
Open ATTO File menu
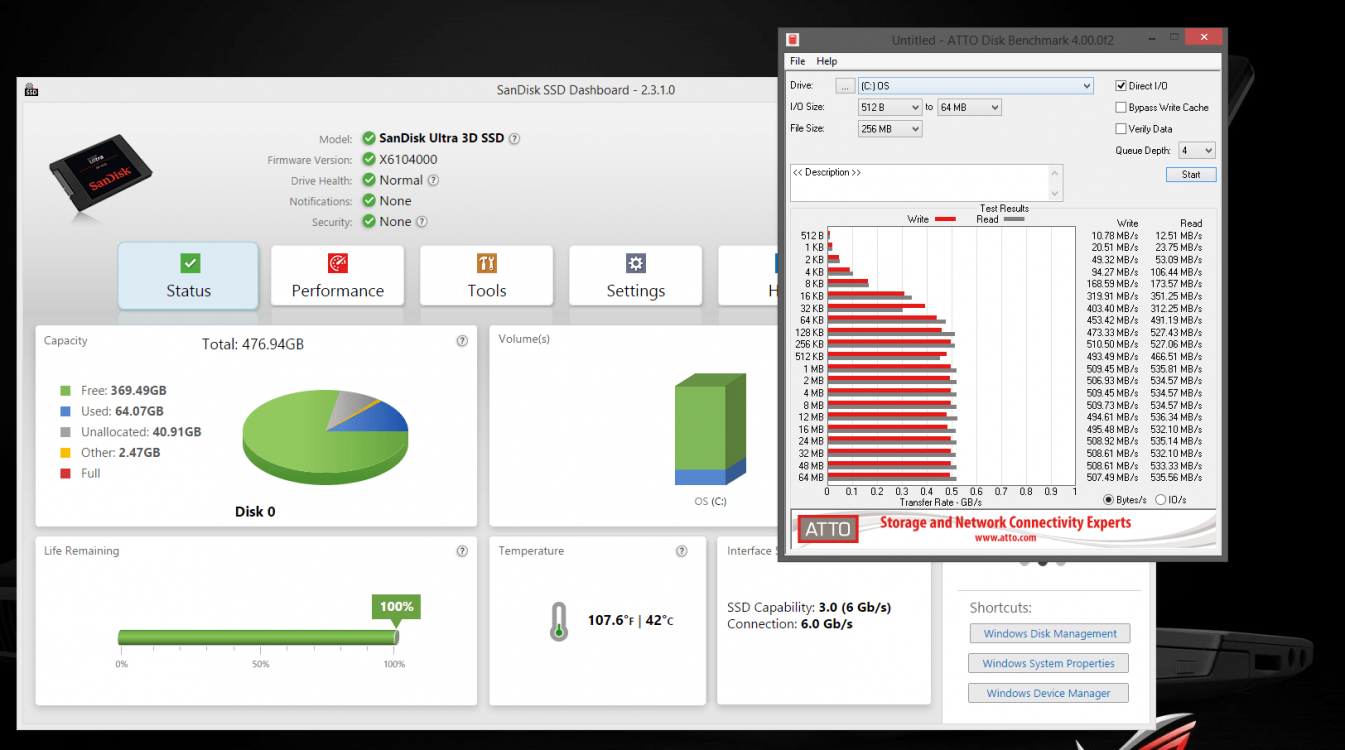pyautogui.click(x=797, y=61)
